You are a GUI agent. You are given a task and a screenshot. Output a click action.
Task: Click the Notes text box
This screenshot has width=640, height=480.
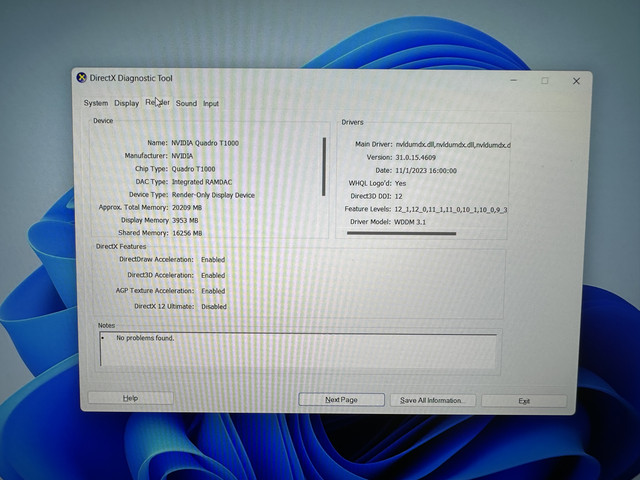click(x=298, y=349)
